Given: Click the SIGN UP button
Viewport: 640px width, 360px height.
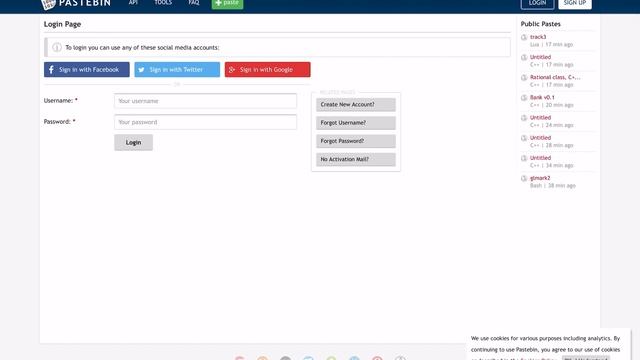Looking at the screenshot, I should (x=575, y=3).
